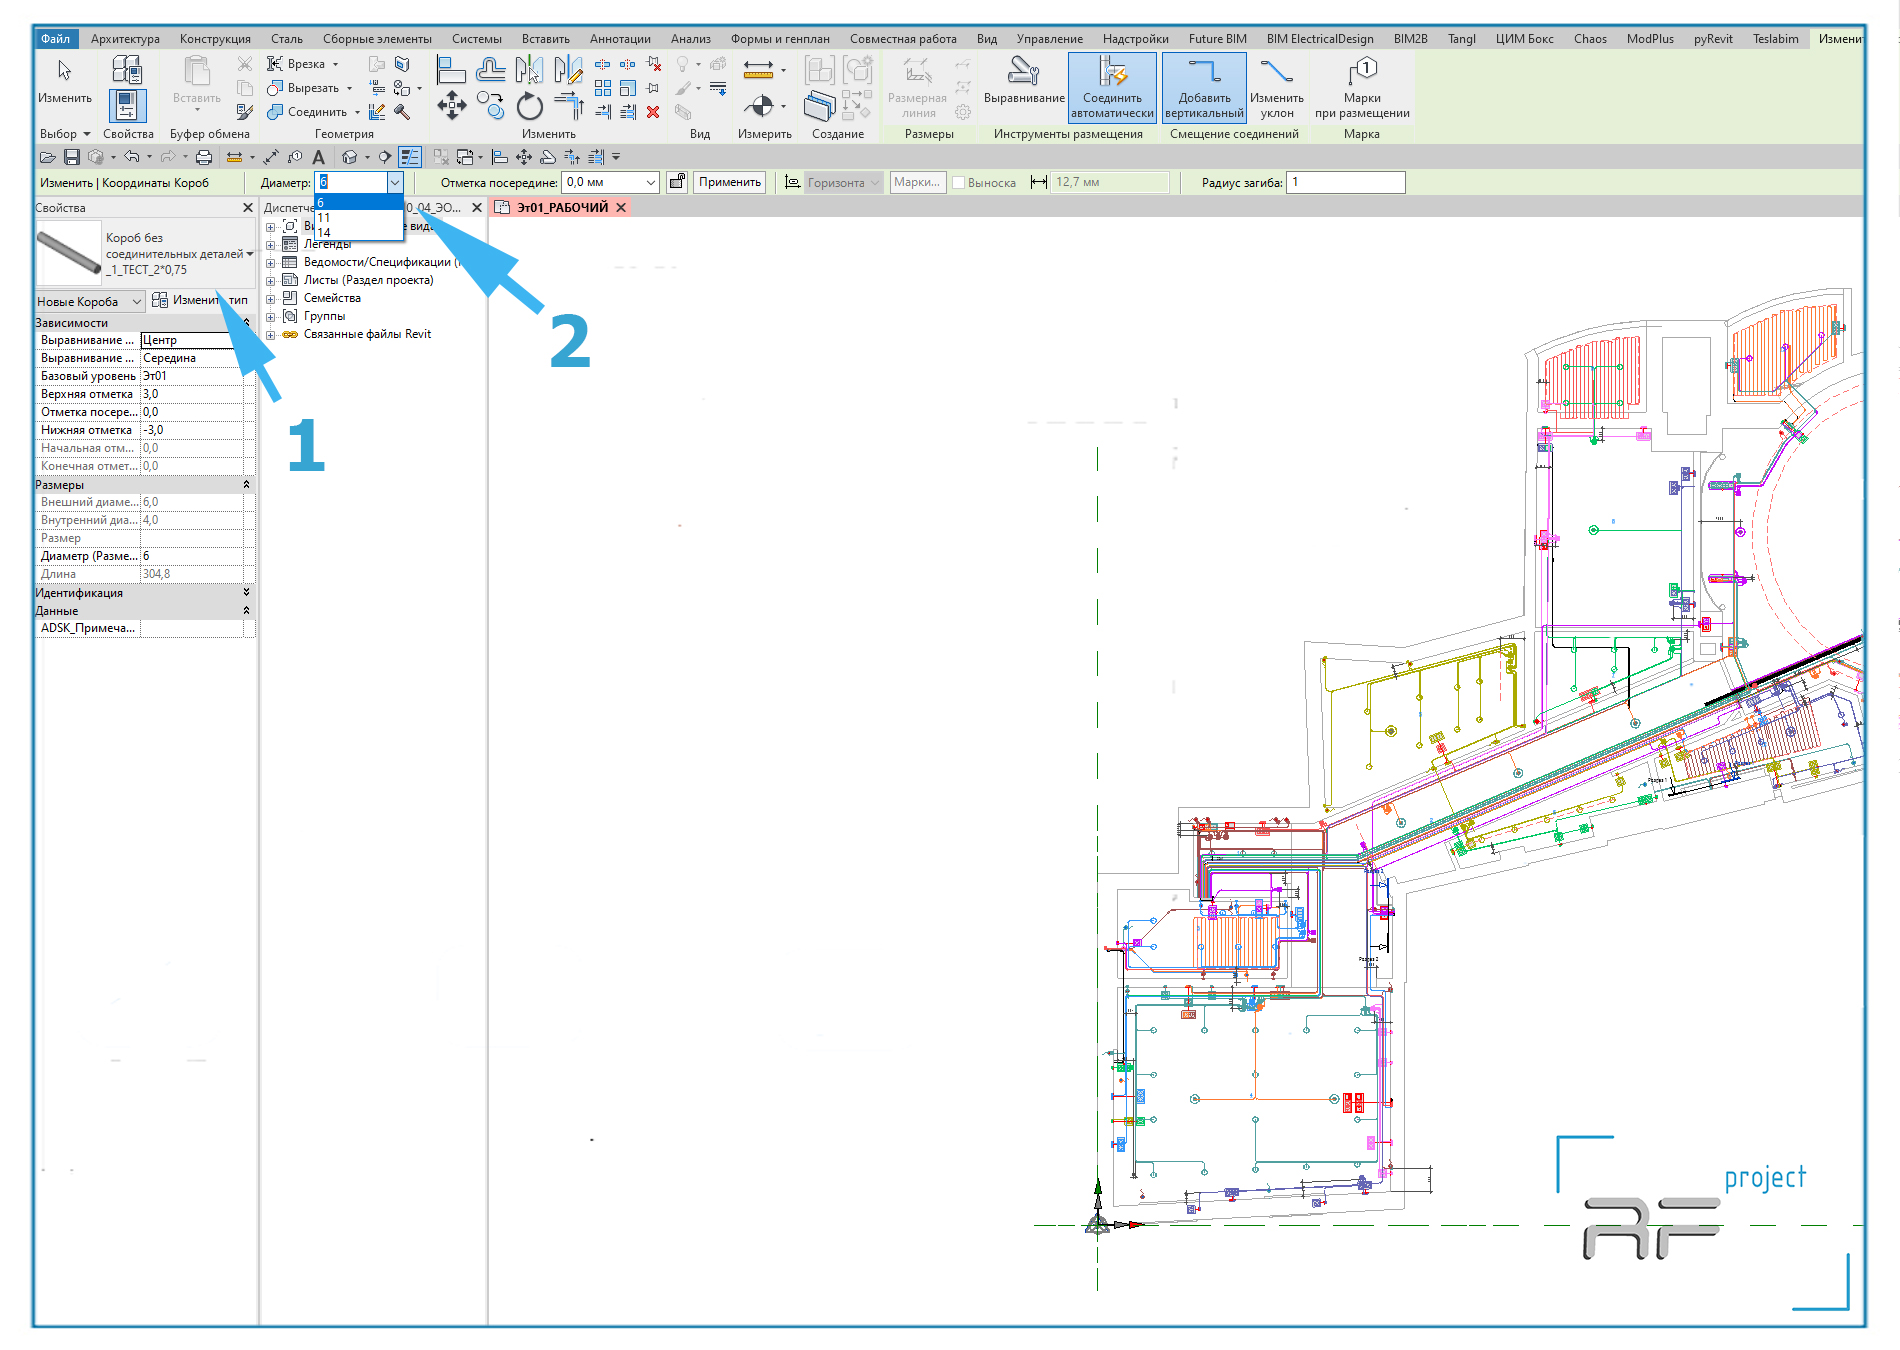
Task: Expand the Выбор panel dropdown
Action: pos(66,134)
